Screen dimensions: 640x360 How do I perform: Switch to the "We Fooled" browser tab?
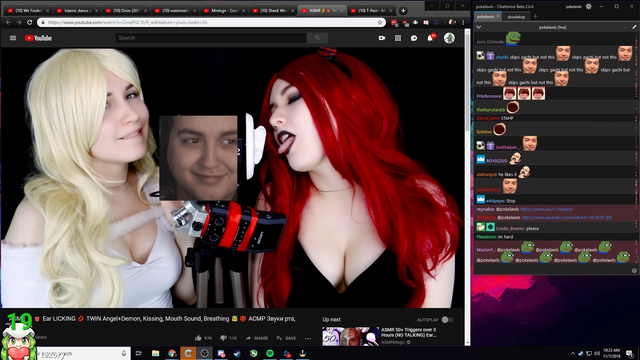(28, 11)
